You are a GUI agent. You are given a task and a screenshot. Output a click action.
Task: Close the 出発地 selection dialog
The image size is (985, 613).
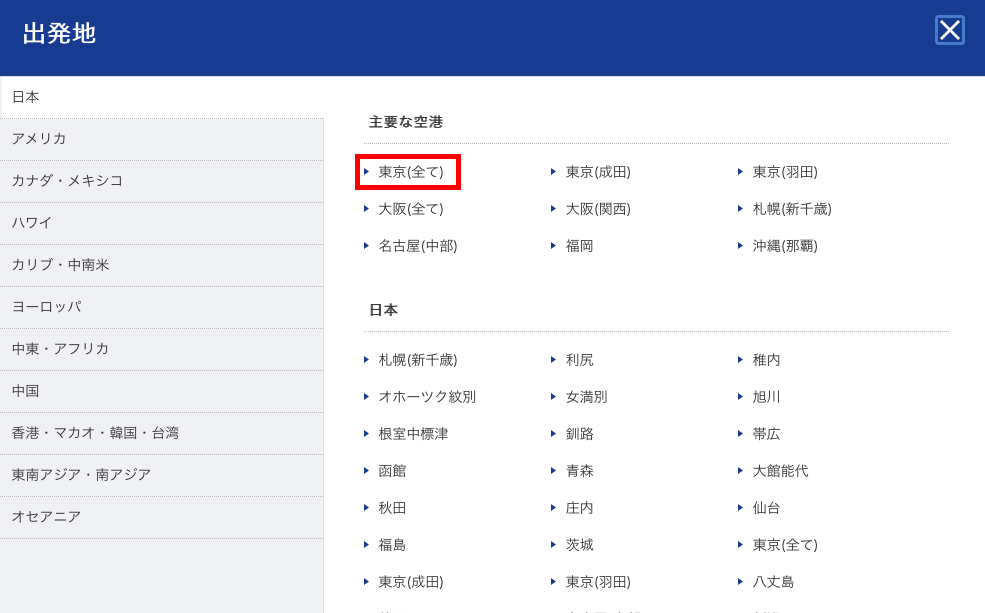[x=948, y=31]
